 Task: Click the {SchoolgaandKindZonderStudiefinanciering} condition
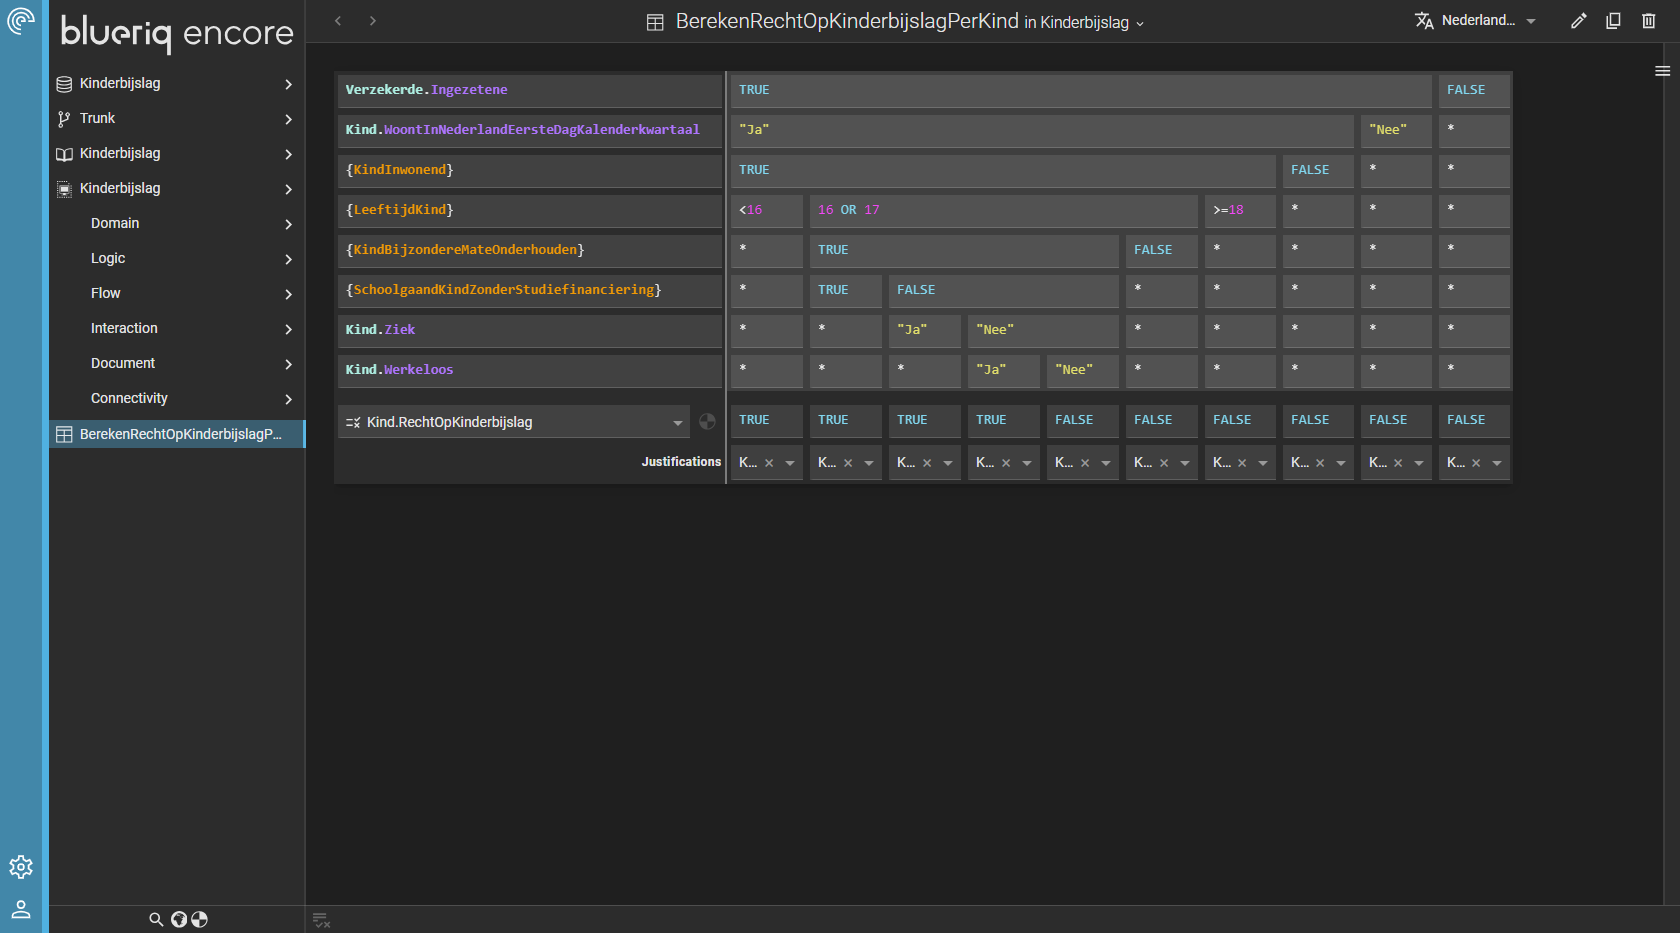point(529,290)
